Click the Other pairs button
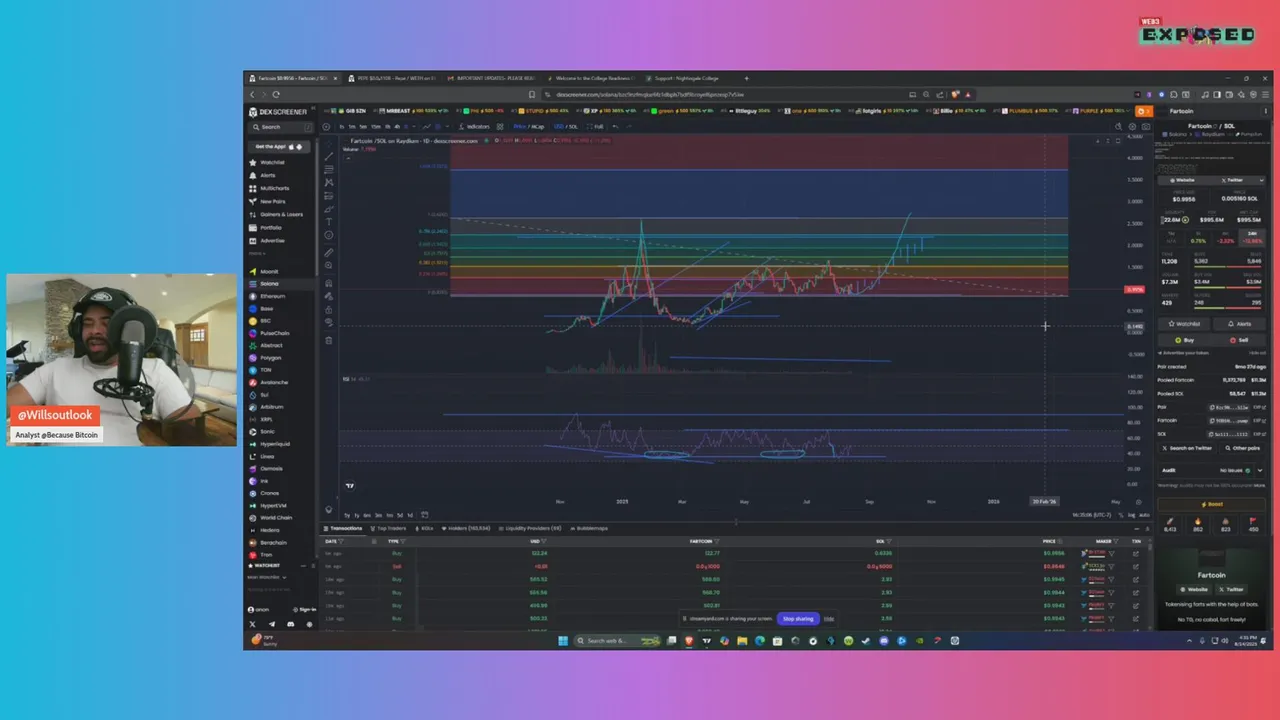Viewport: 1280px width, 720px height. click(1242, 448)
